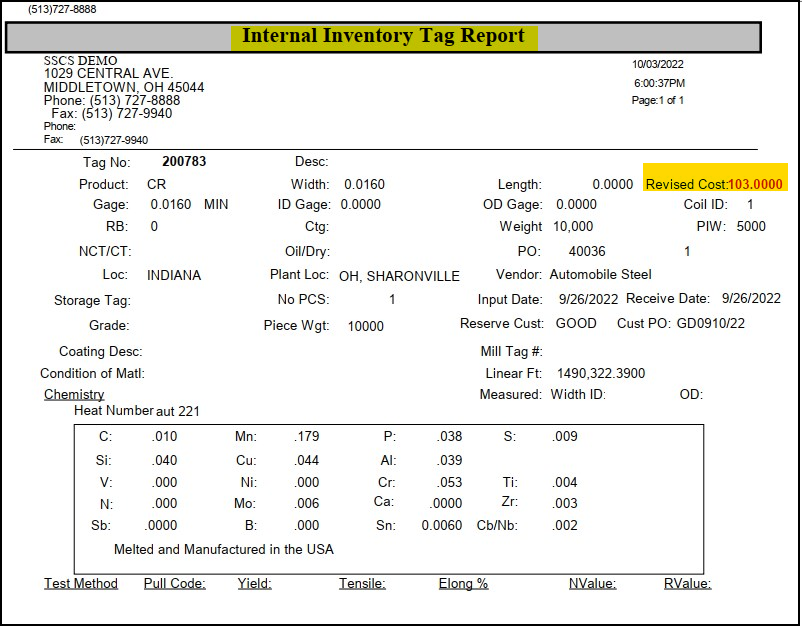Screen dimensions: 802x630
Task: Click the Linear Ft value 1490,322.3900
Action: pos(601,373)
